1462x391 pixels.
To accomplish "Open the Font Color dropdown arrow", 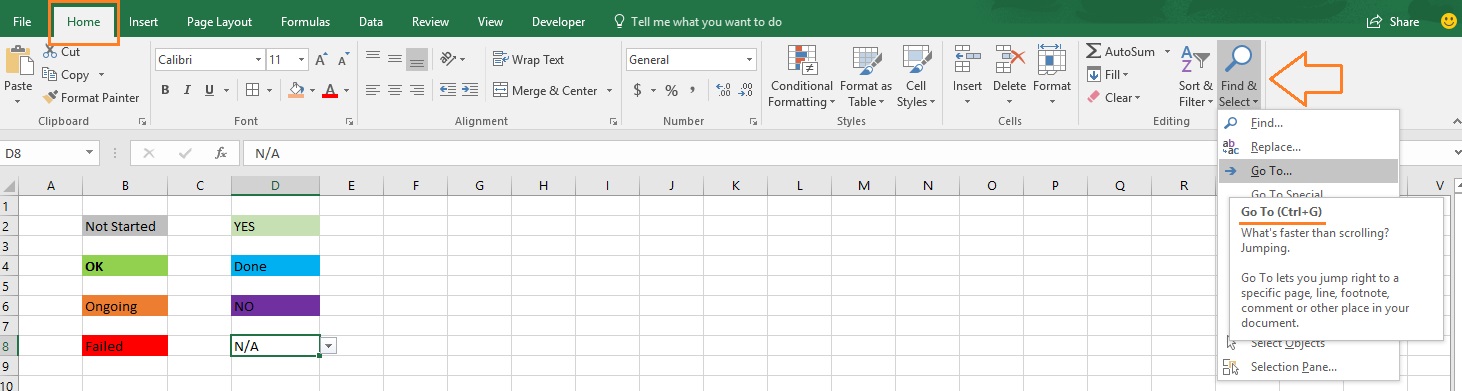I will 346,91.
